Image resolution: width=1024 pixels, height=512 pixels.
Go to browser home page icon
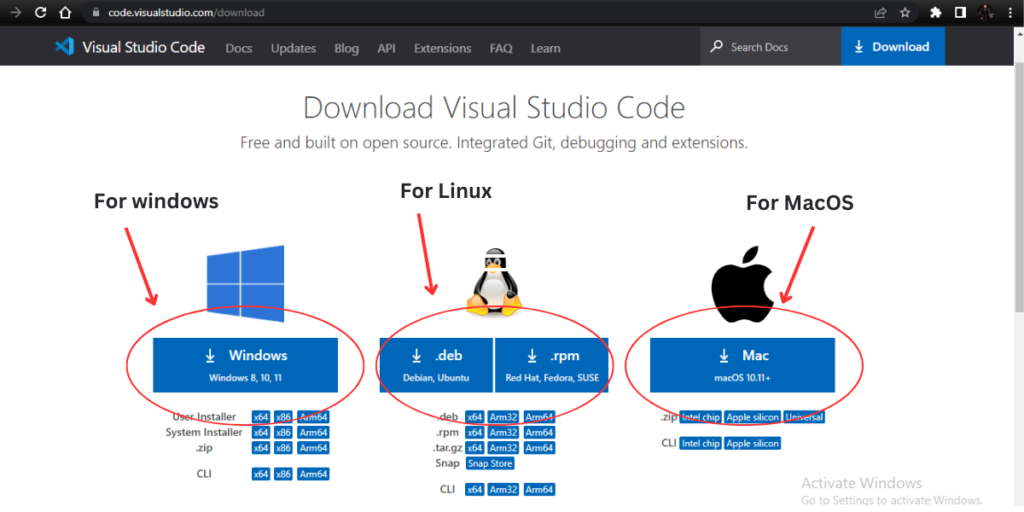[x=64, y=12]
